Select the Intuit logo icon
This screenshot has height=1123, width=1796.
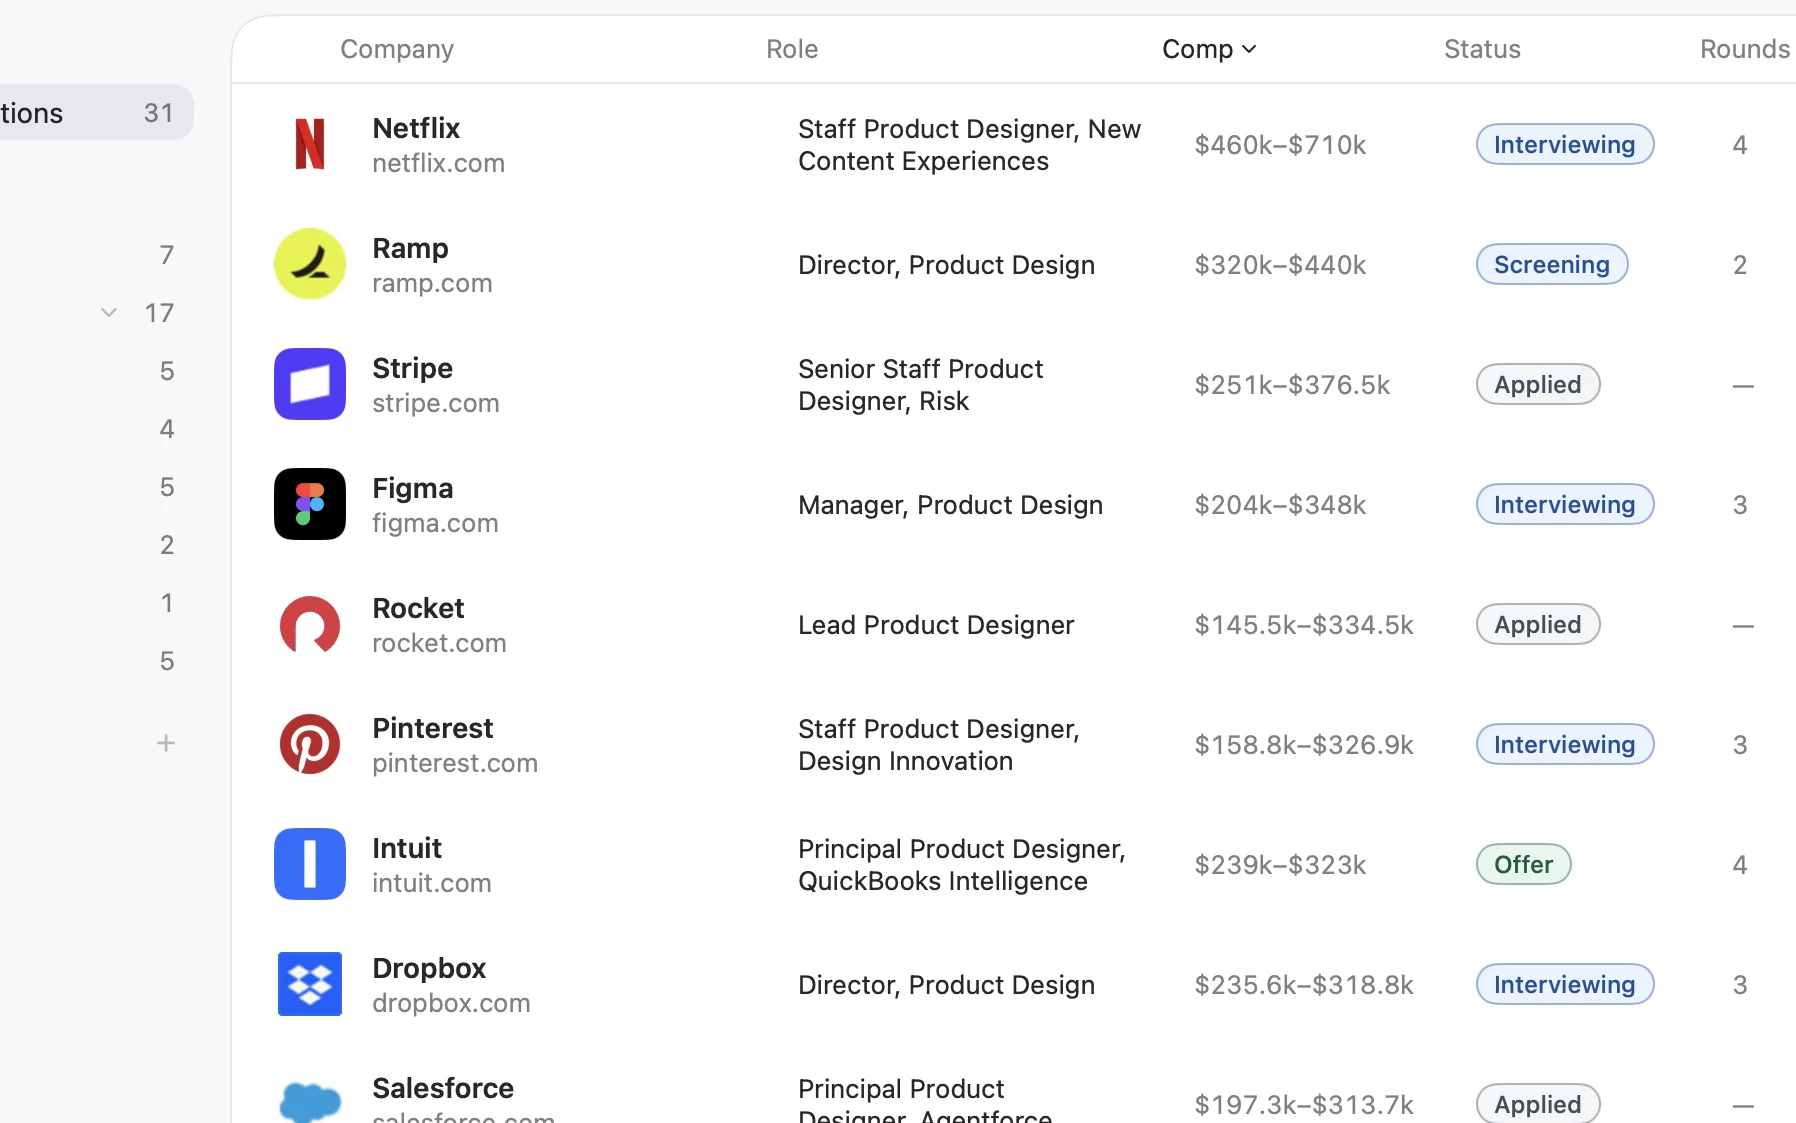click(310, 864)
